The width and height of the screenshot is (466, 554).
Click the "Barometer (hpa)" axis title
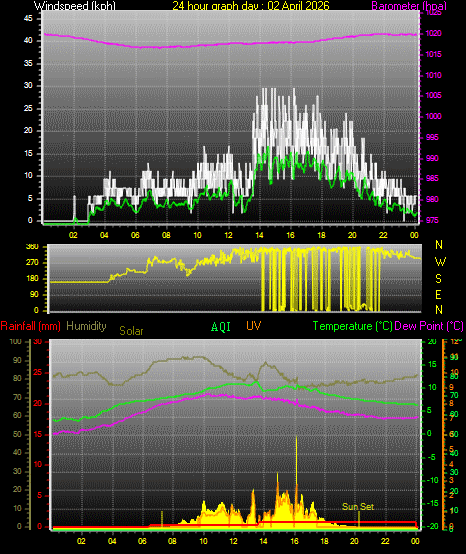409,6
